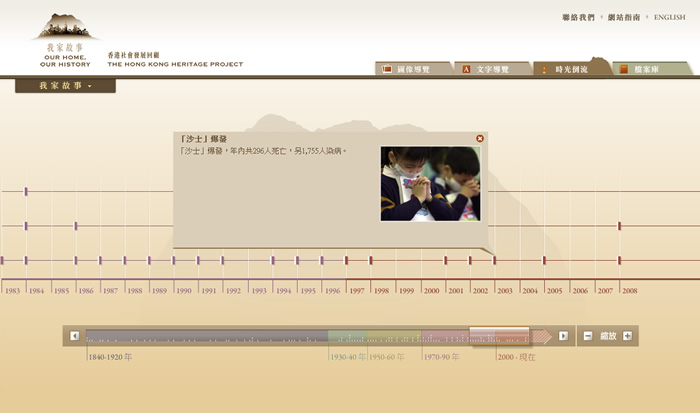Click the 聯絡我們 link

tap(578, 17)
